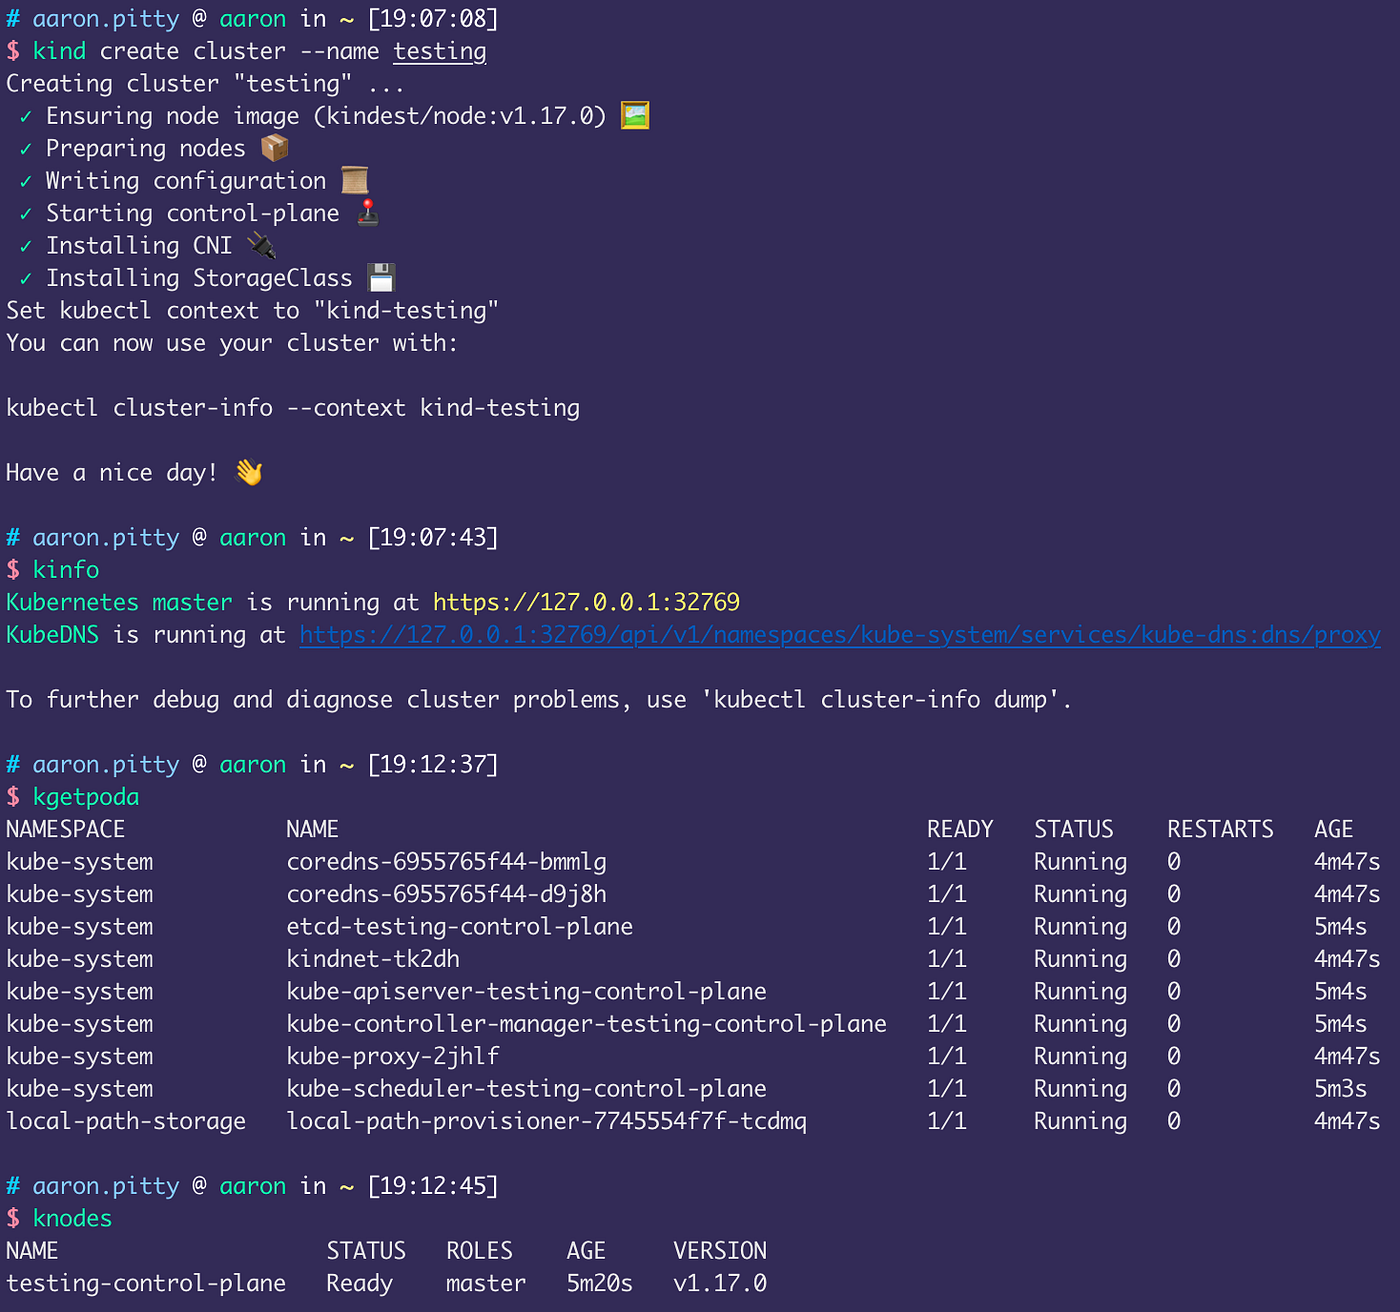Click the package box emoji after Preparing nodes
The width and height of the screenshot is (1400, 1312).
coord(274,148)
